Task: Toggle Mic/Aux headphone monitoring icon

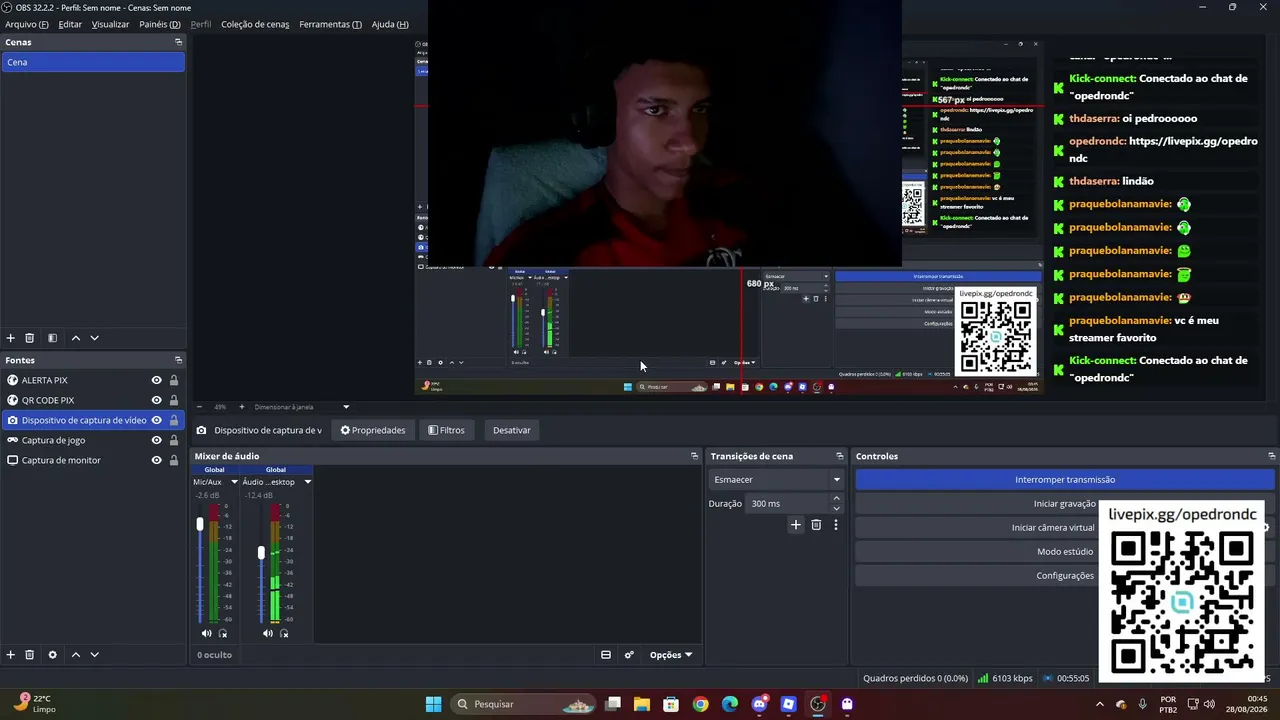Action: pyautogui.click(x=223, y=633)
